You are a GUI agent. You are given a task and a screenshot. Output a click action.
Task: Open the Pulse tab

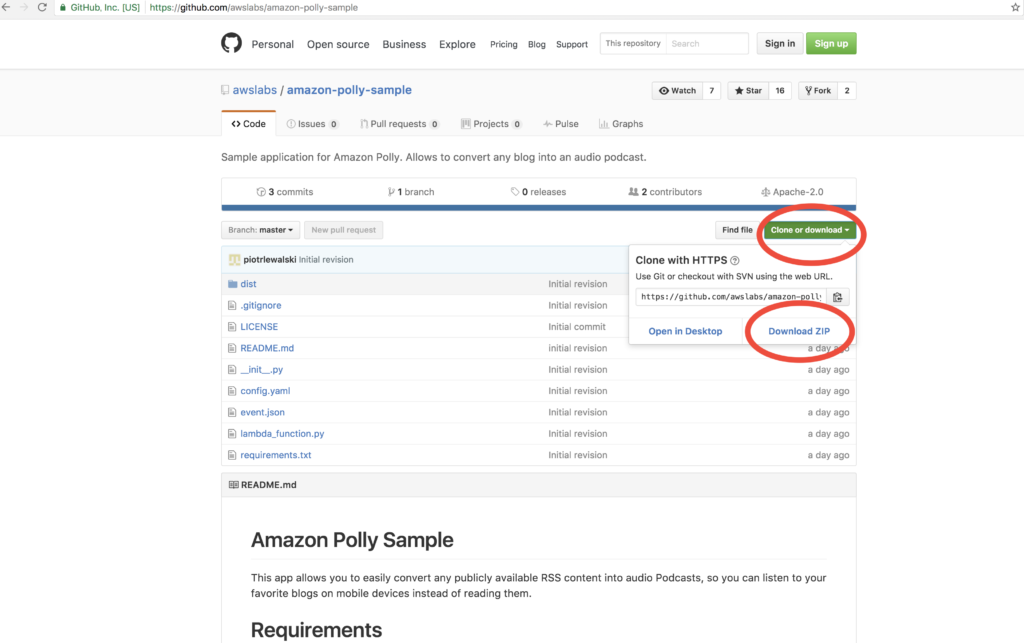[561, 124]
